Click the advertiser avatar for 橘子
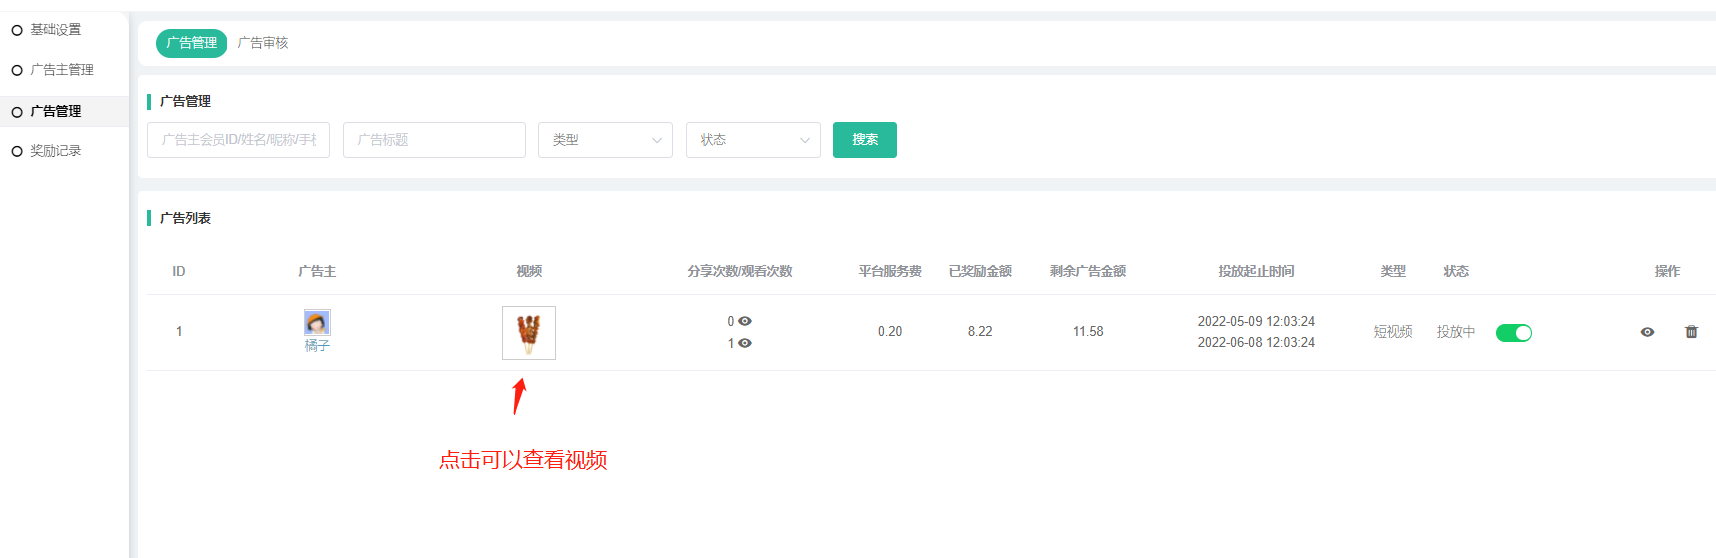Image resolution: width=1716 pixels, height=558 pixels. point(317,322)
